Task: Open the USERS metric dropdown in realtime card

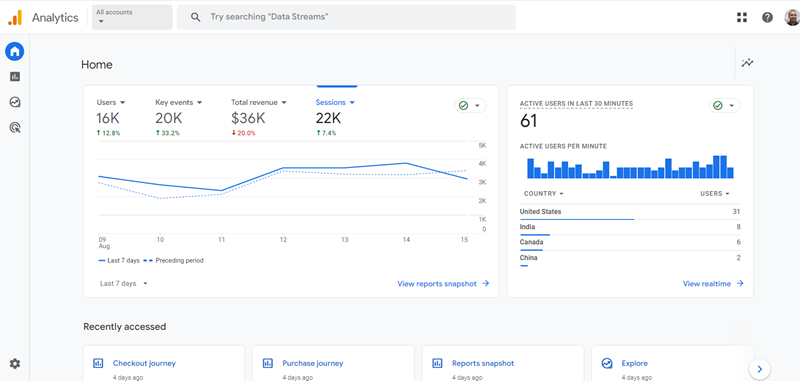Action: tap(715, 194)
